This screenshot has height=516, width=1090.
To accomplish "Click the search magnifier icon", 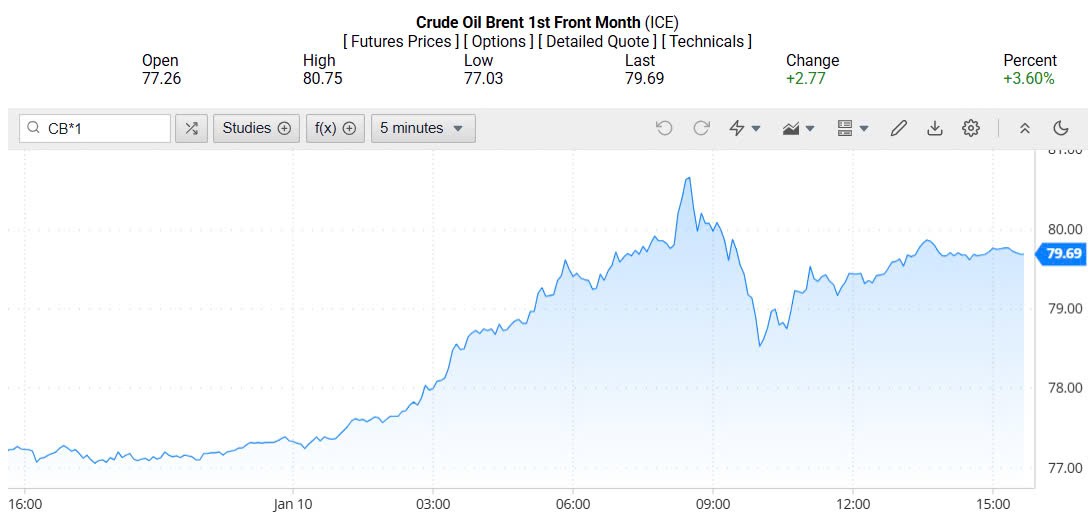I will 34,128.
